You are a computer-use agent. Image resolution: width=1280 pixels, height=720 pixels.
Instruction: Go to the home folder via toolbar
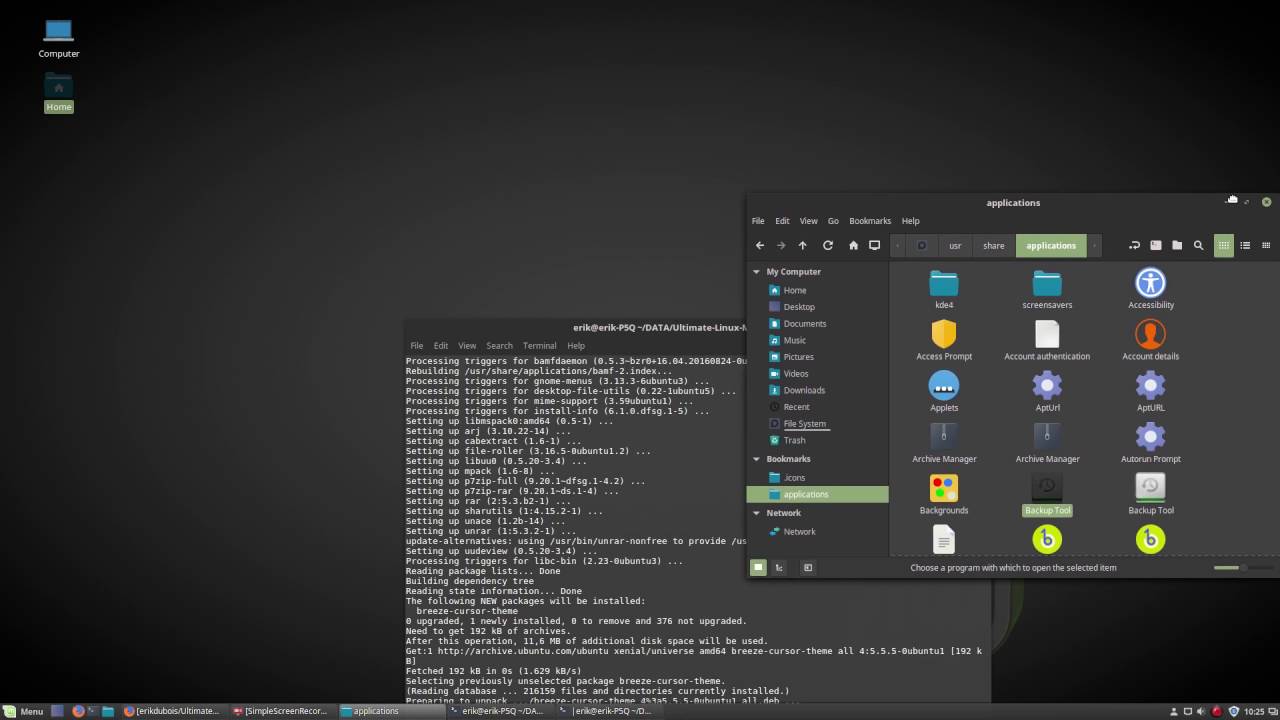click(853, 245)
